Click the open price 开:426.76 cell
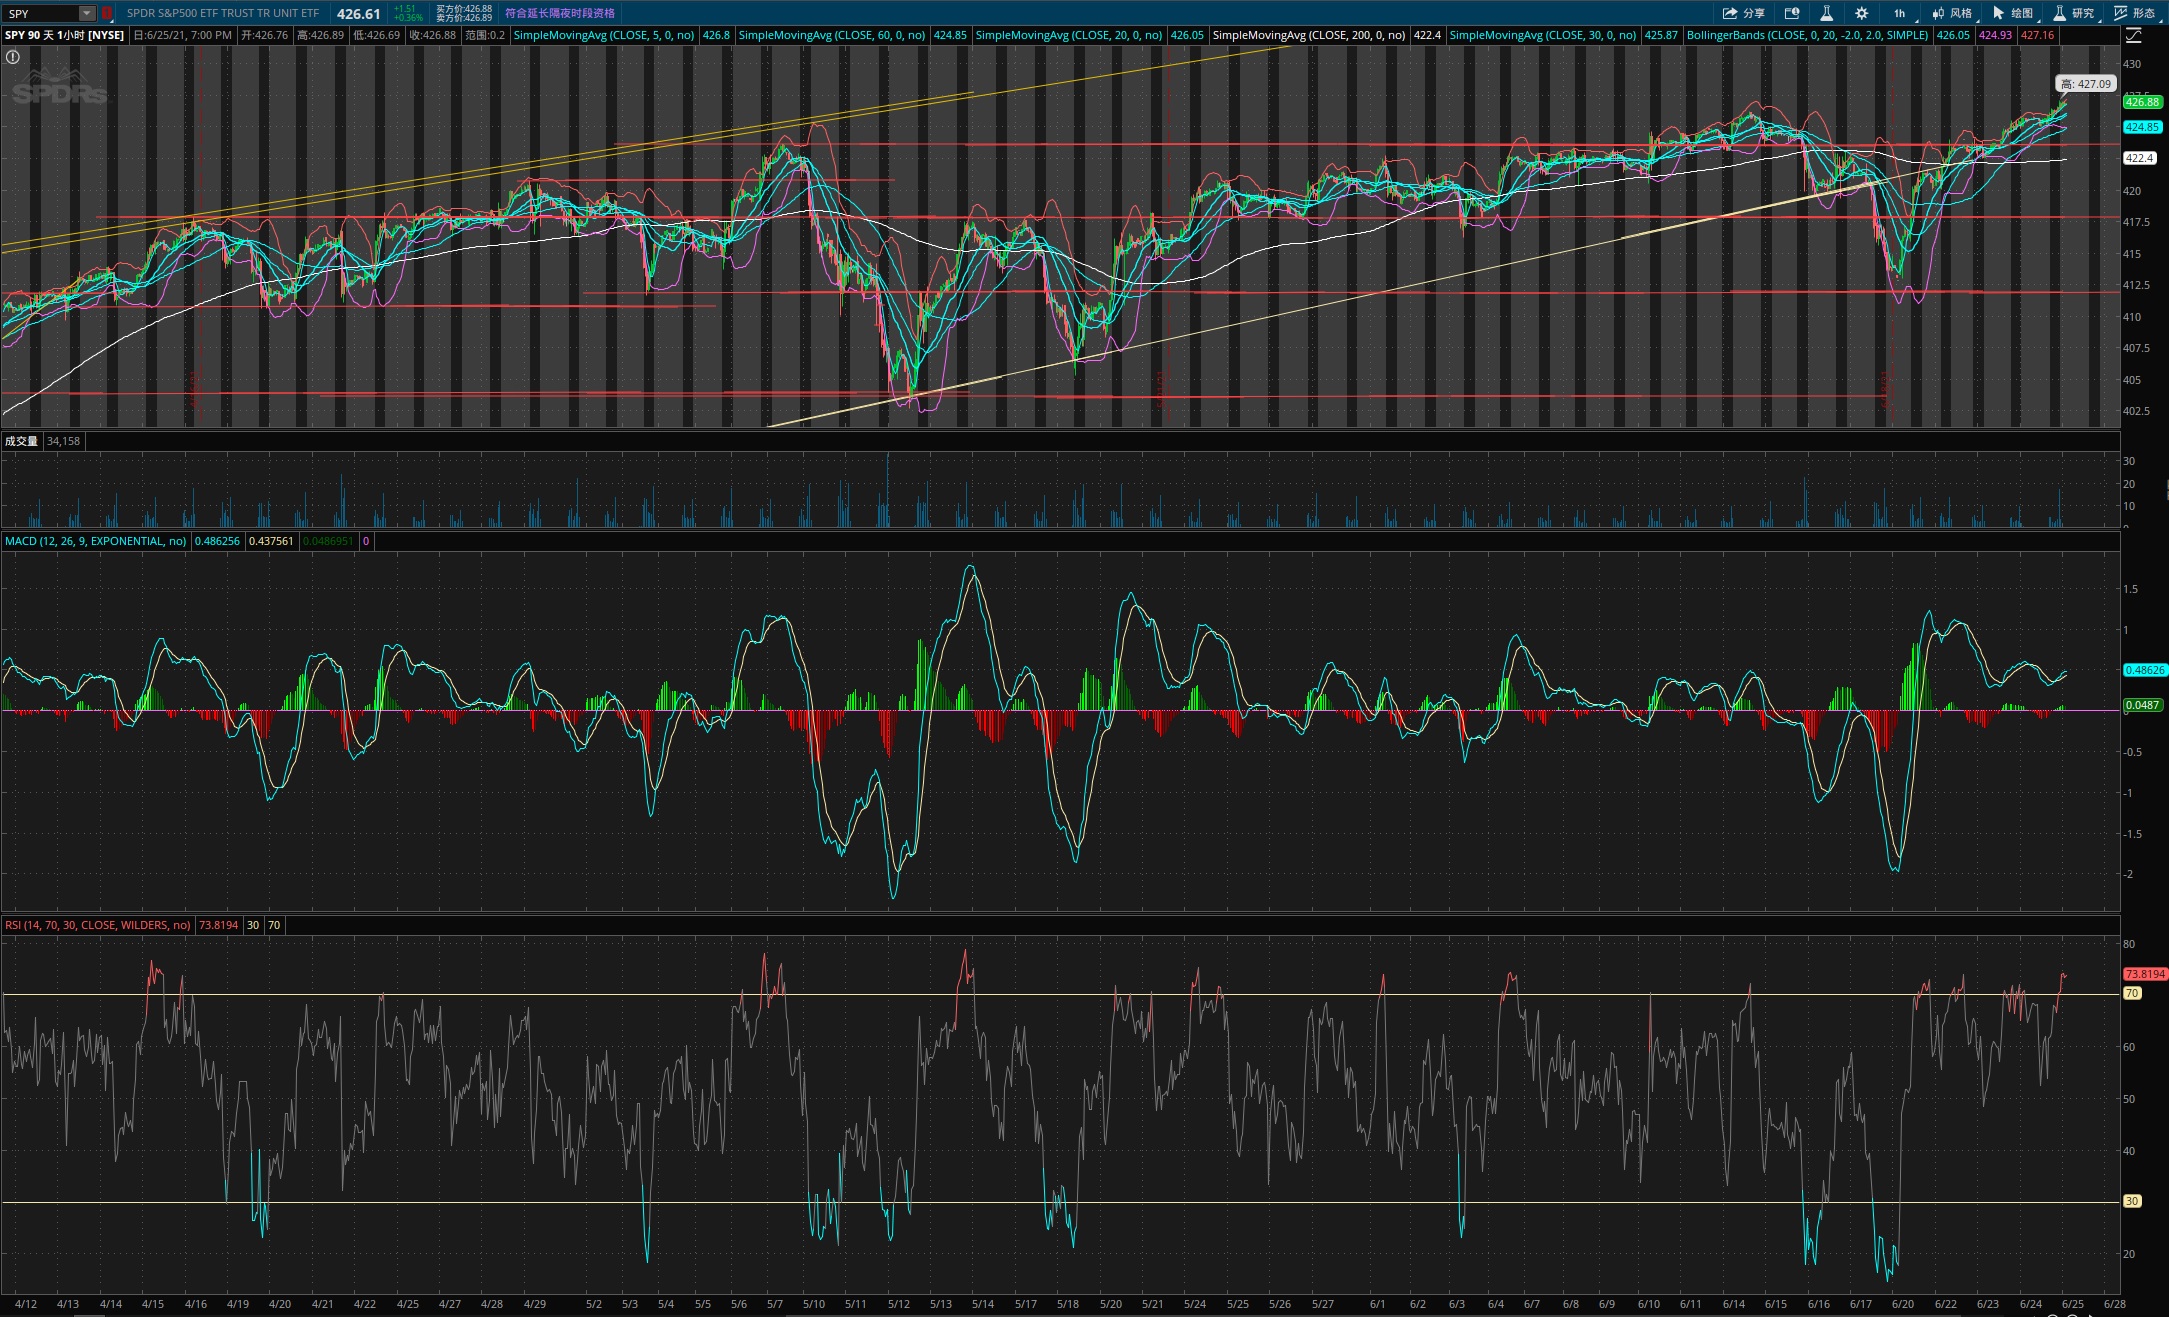Screen dimensions: 2169x1317 (264, 35)
